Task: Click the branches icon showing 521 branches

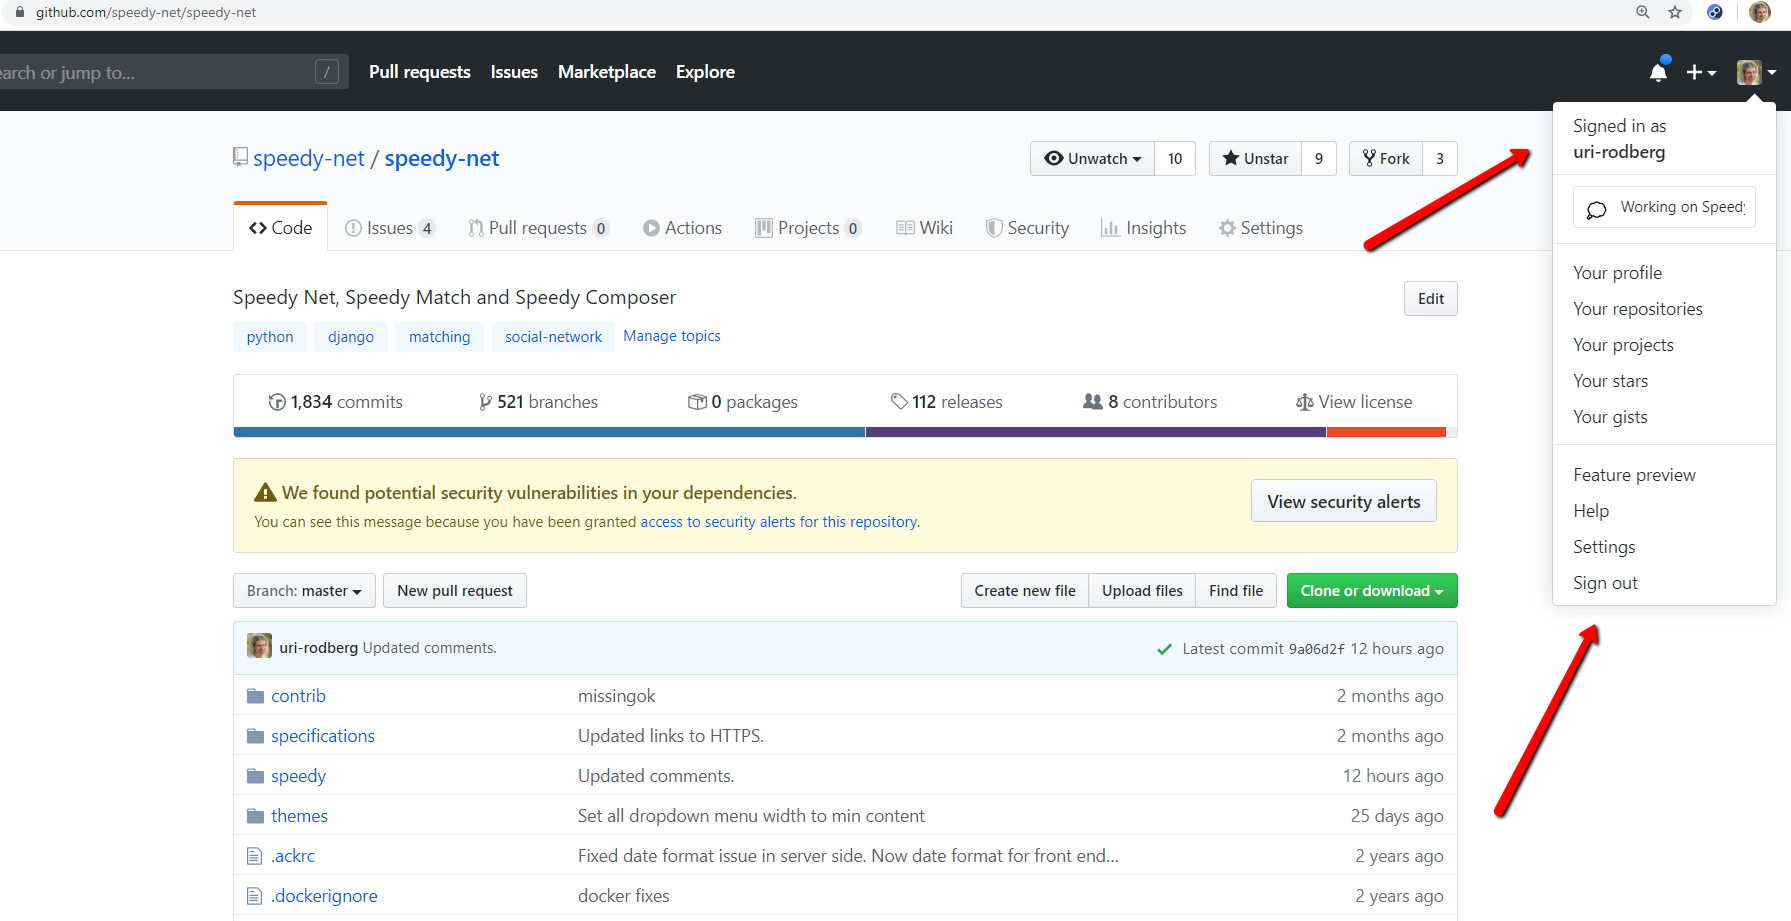Action: pos(486,401)
